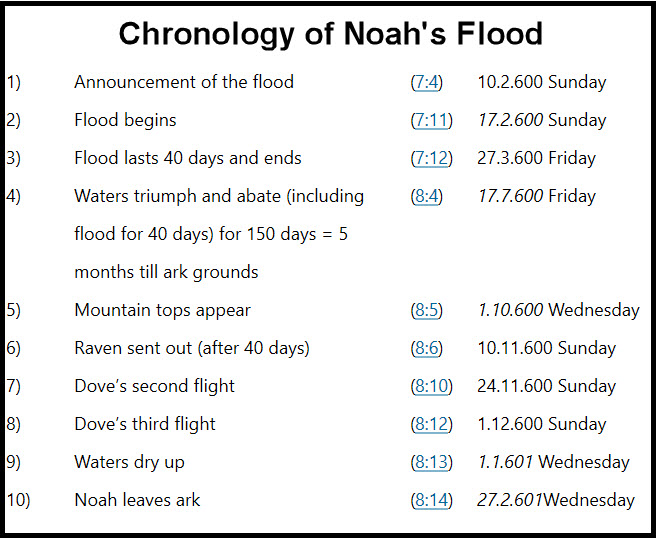Click the 8:13 verse reference
The height and width of the screenshot is (538, 656).
tap(431, 462)
